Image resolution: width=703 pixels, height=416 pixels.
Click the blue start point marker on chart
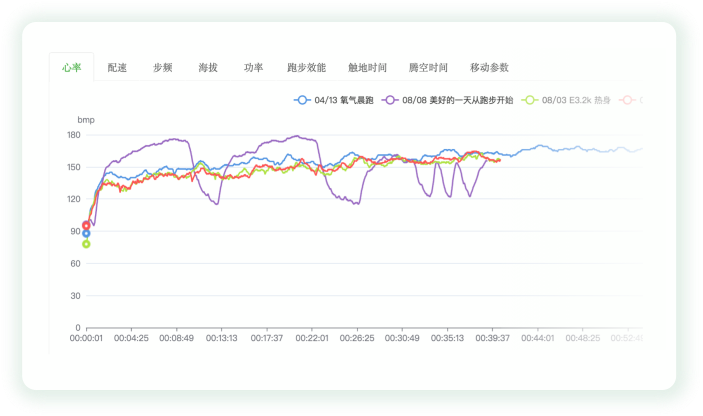tap(86, 234)
